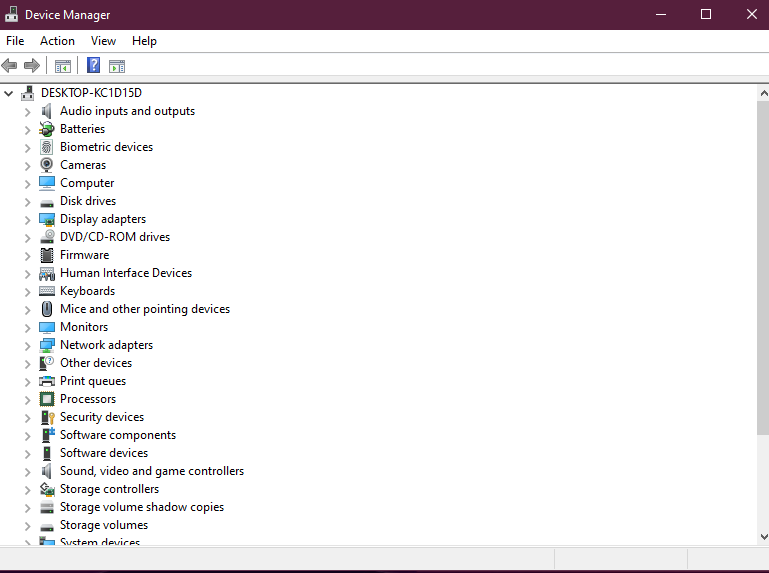Select the DVD/CD-ROM drives label

click(x=115, y=237)
